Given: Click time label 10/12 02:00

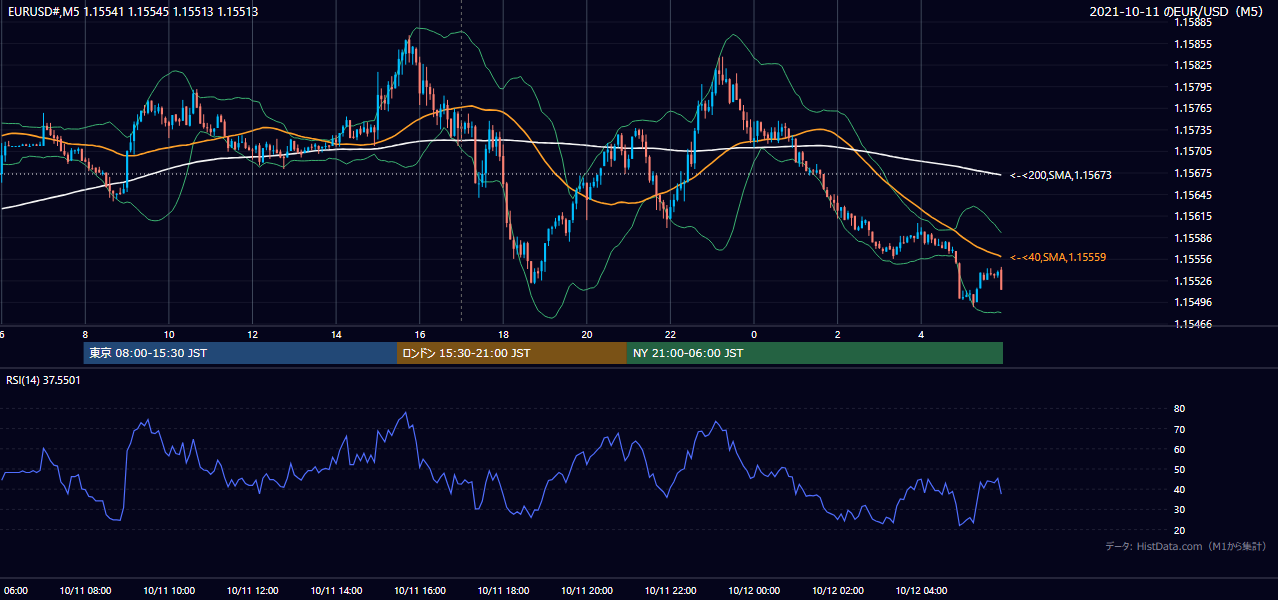Looking at the screenshot, I should 838,590.
